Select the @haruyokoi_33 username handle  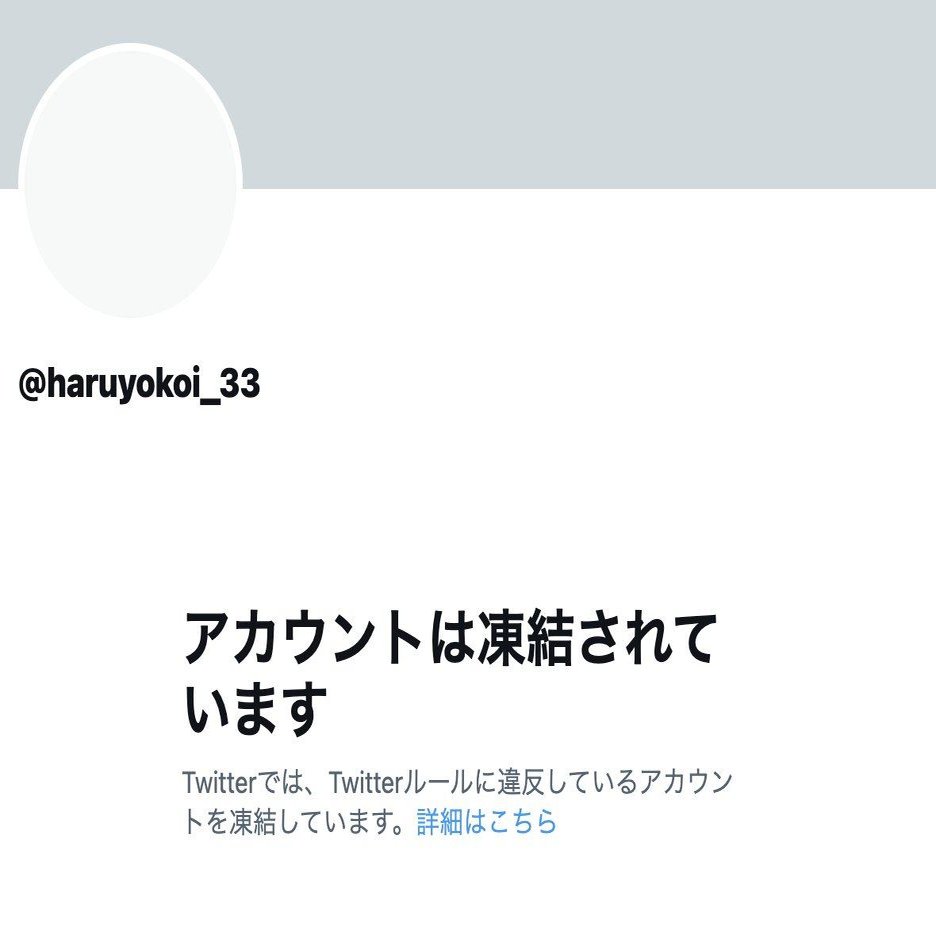(139, 384)
